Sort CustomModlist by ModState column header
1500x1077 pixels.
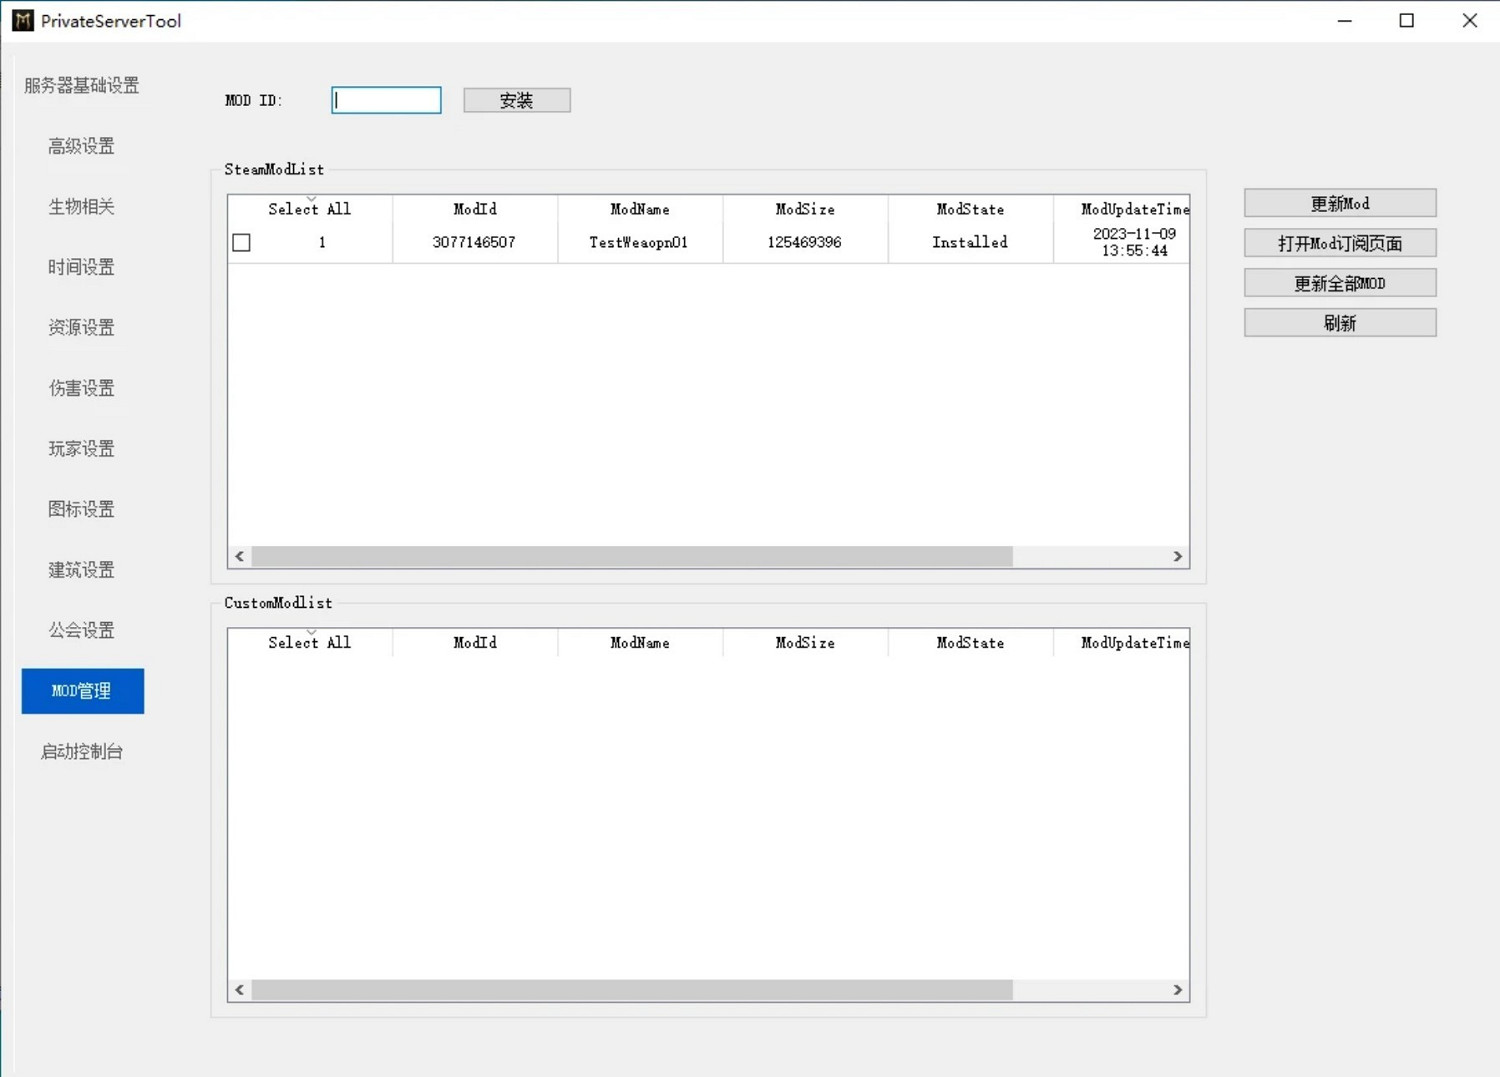coord(970,643)
